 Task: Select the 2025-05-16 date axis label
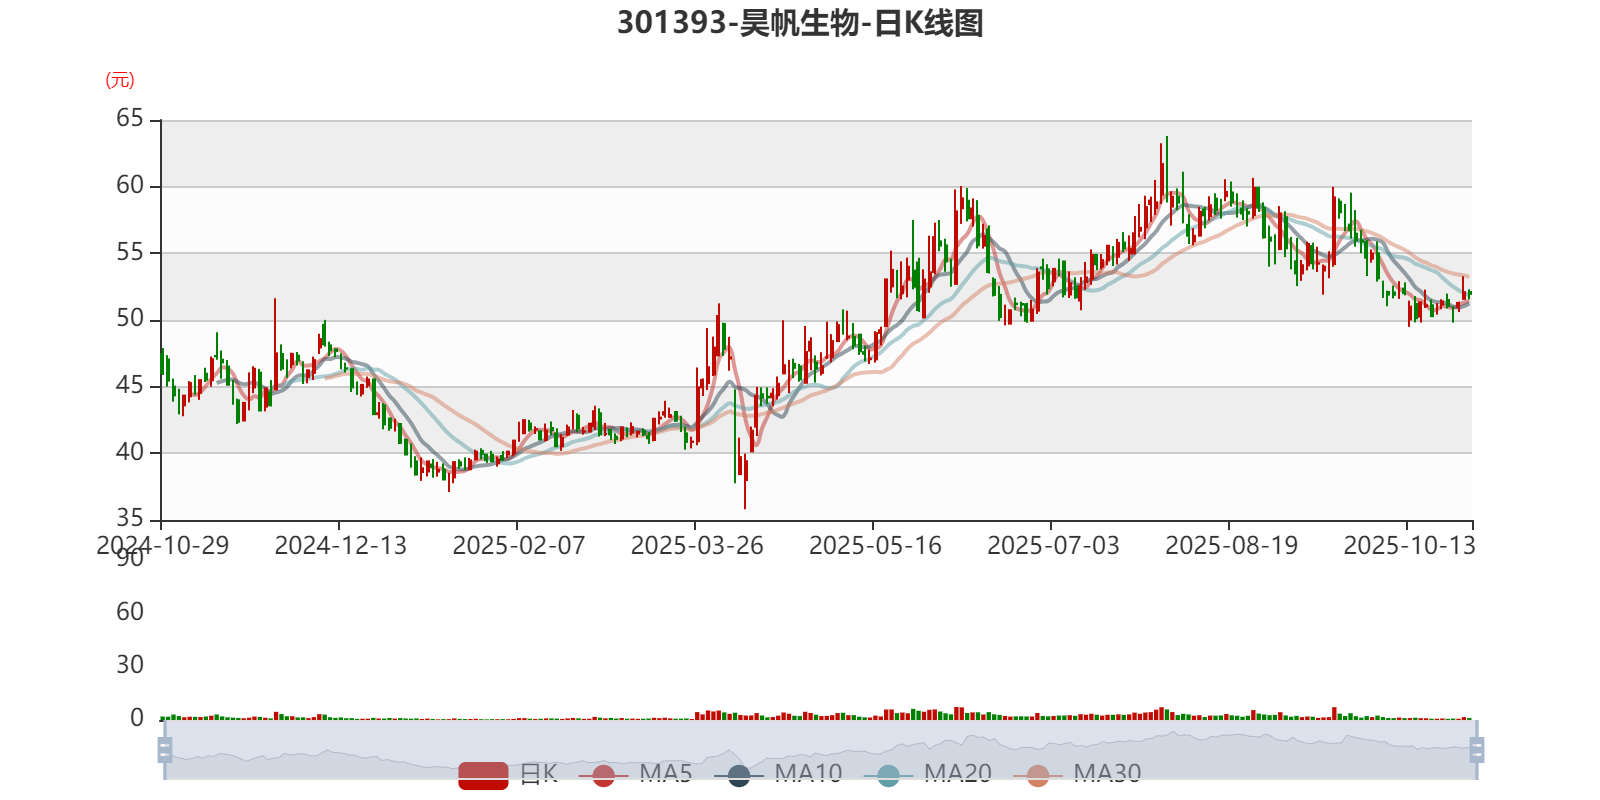point(875,545)
